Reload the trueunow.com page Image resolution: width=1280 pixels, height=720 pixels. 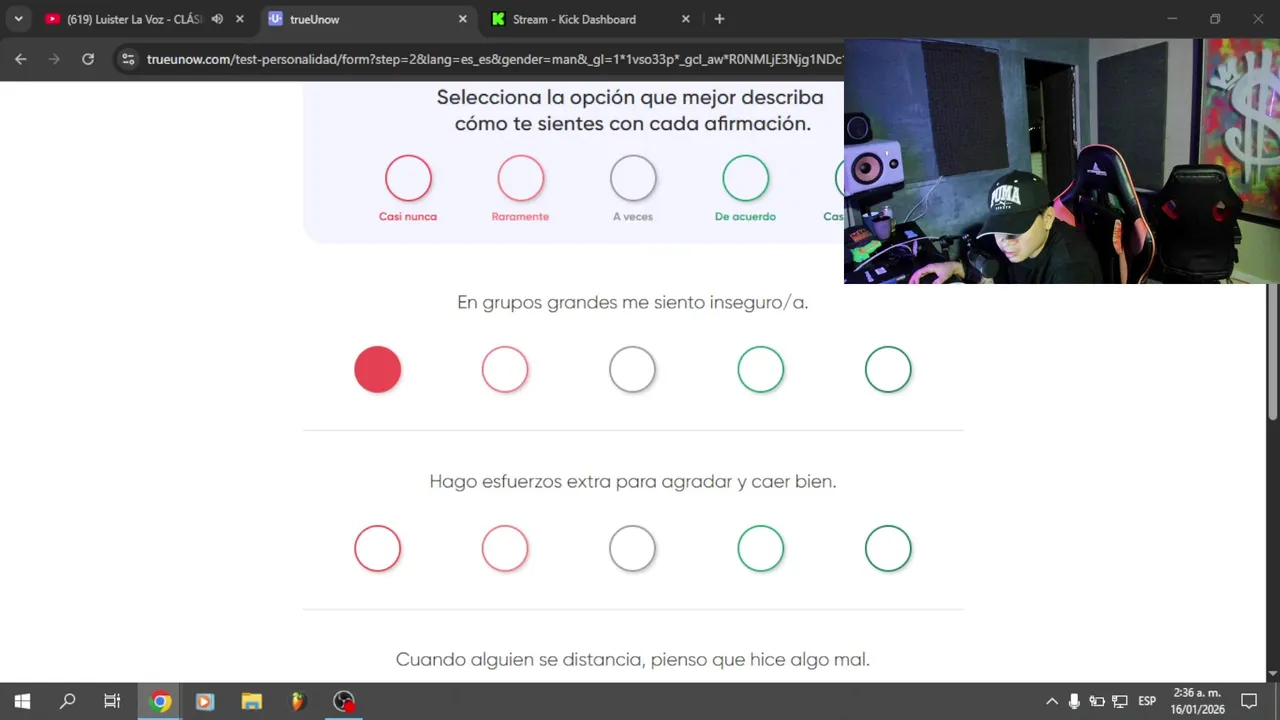[88, 59]
